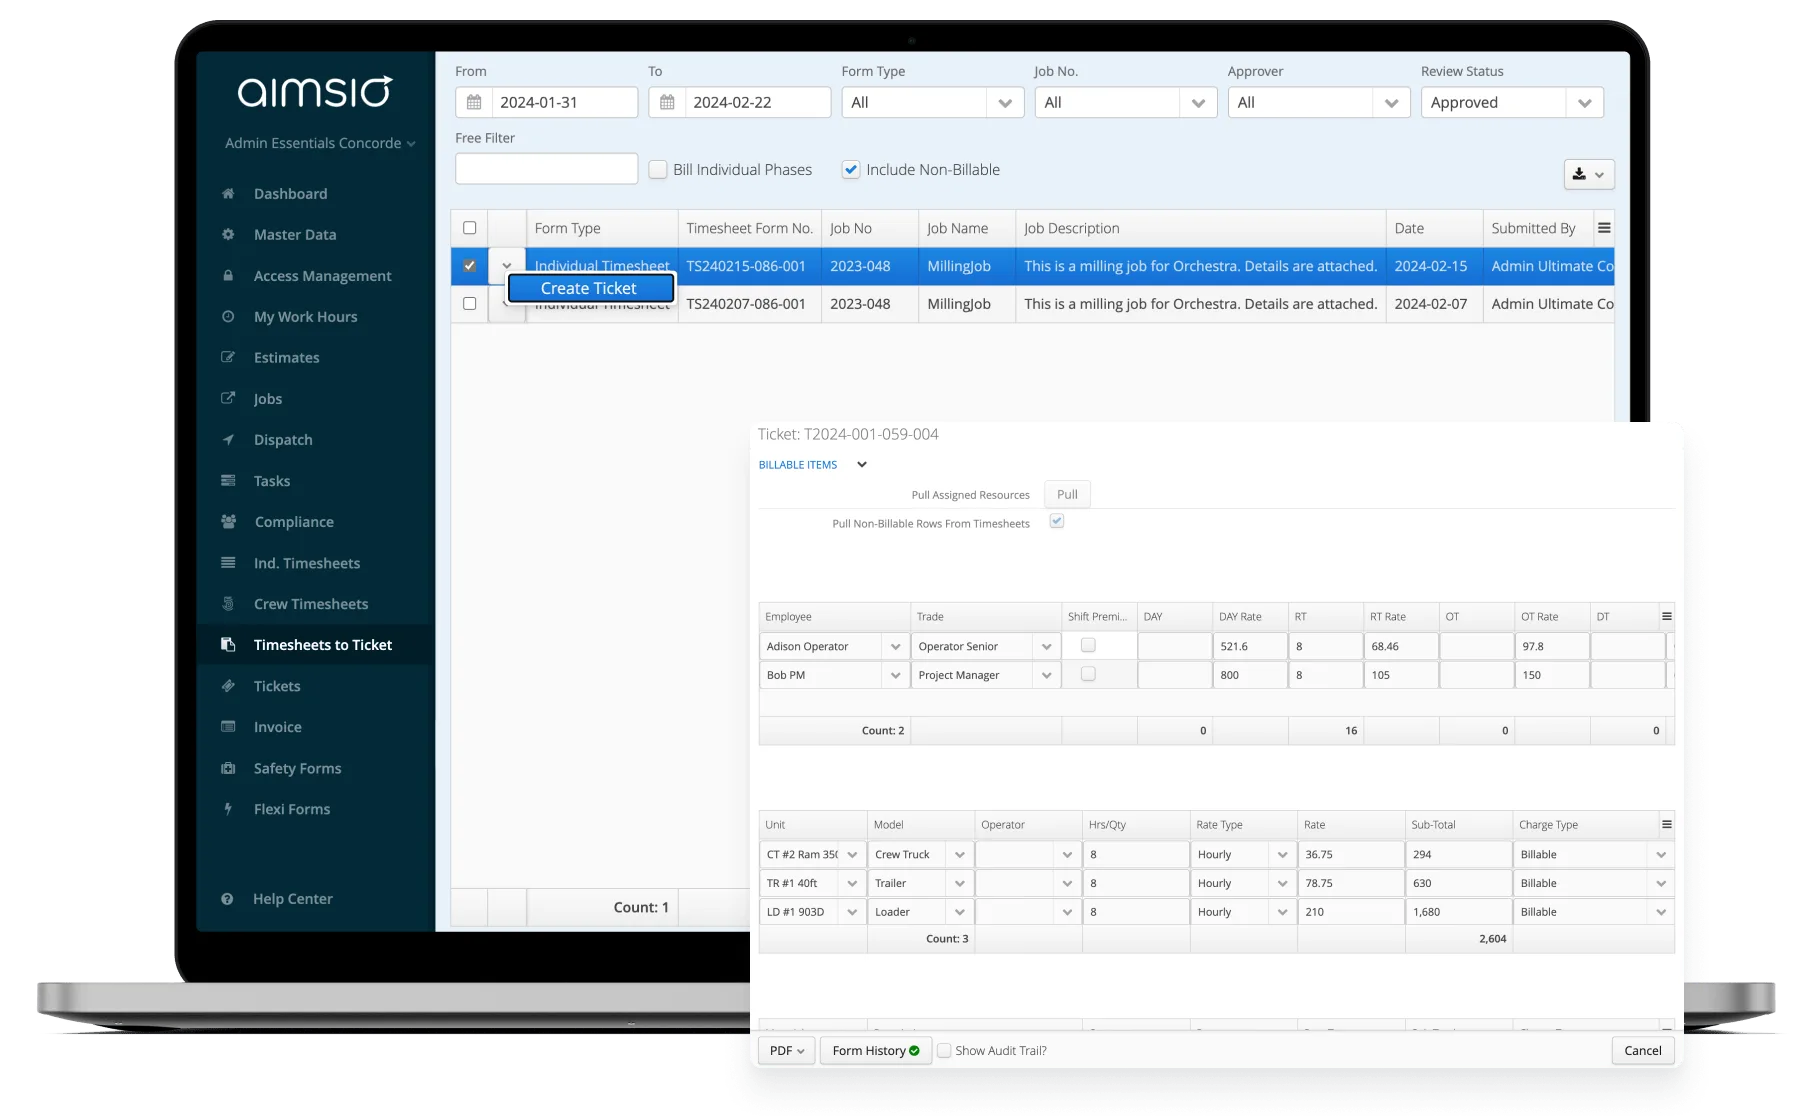The width and height of the screenshot is (1812, 1116).
Task: Click the Dispatch arrow icon in sidebar
Action: (x=228, y=439)
